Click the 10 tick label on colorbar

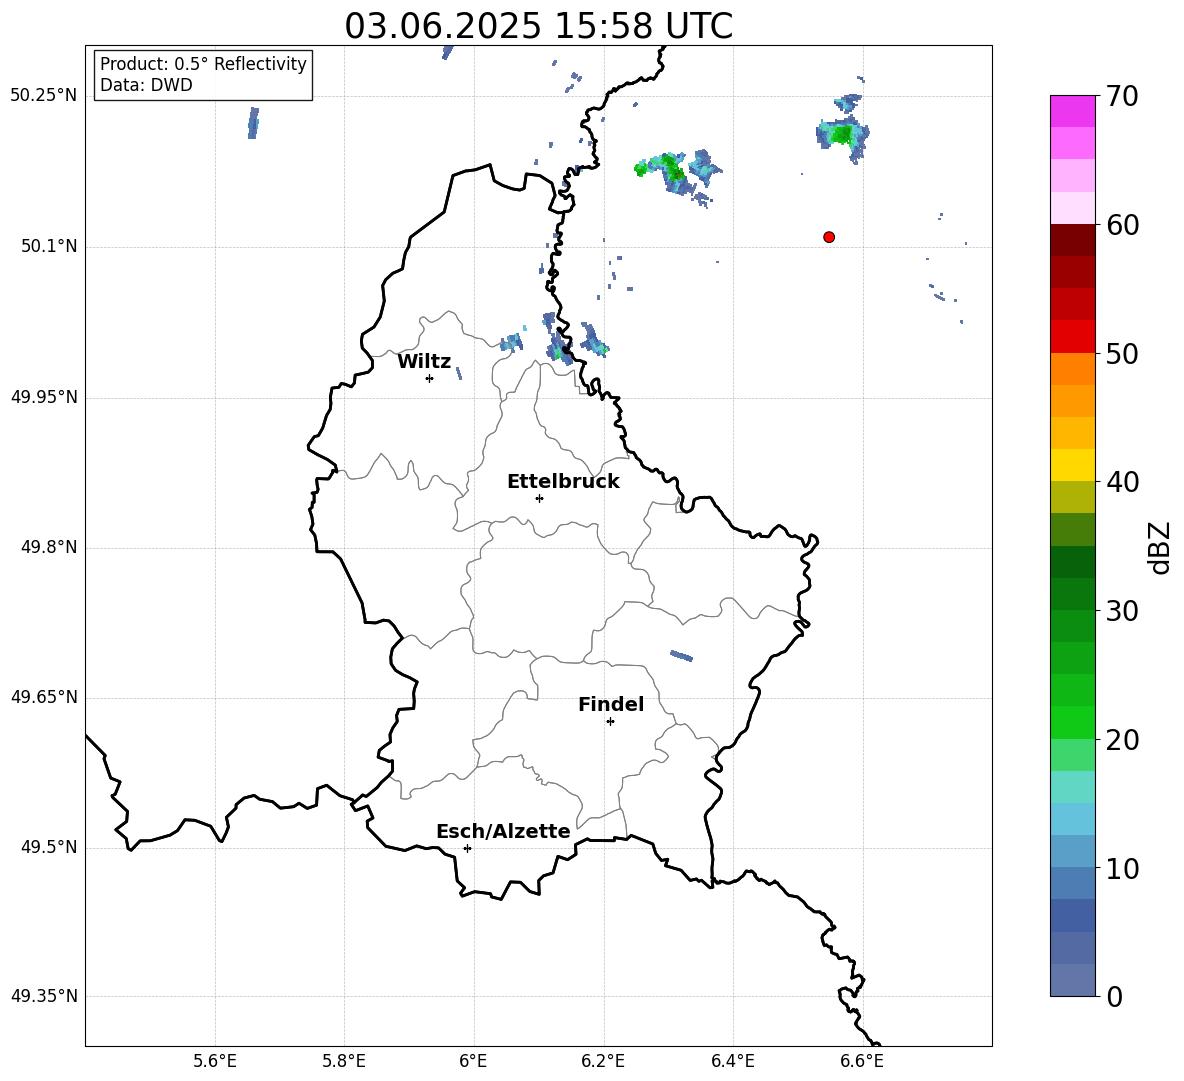pos(1122,869)
